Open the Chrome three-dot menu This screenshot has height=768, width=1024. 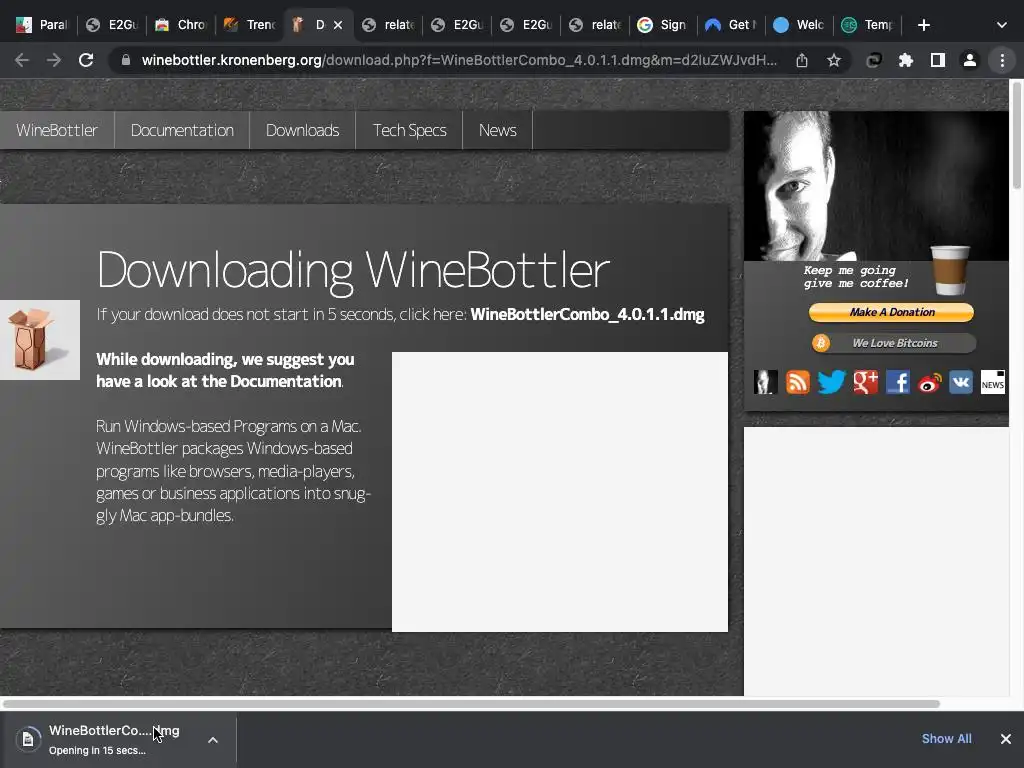pyautogui.click(x=1002, y=61)
